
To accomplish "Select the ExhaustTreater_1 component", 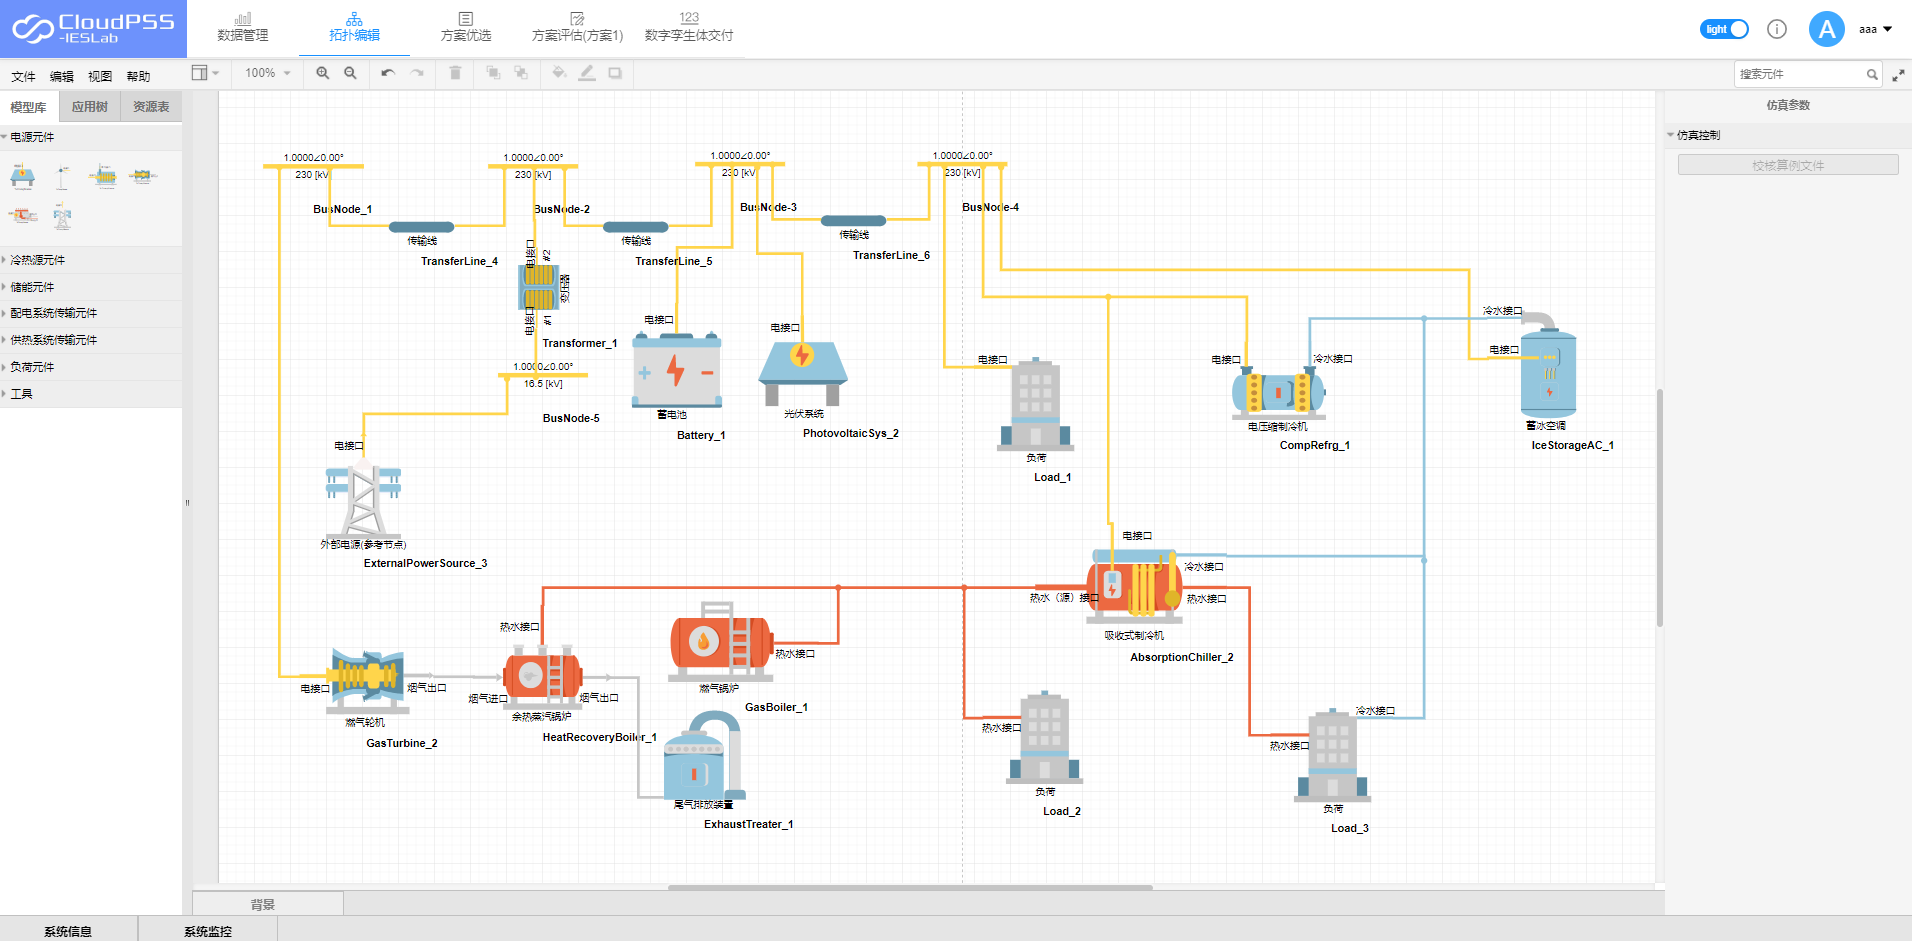I will click(705, 755).
